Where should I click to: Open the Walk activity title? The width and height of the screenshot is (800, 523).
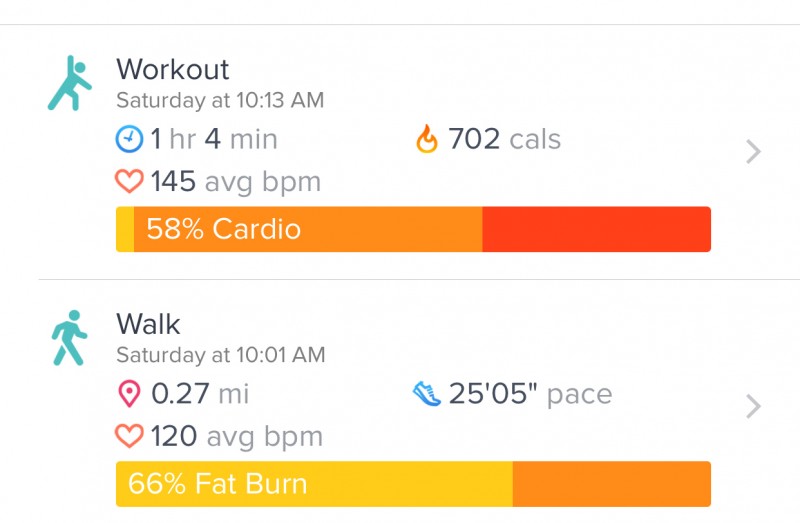pos(148,325)
